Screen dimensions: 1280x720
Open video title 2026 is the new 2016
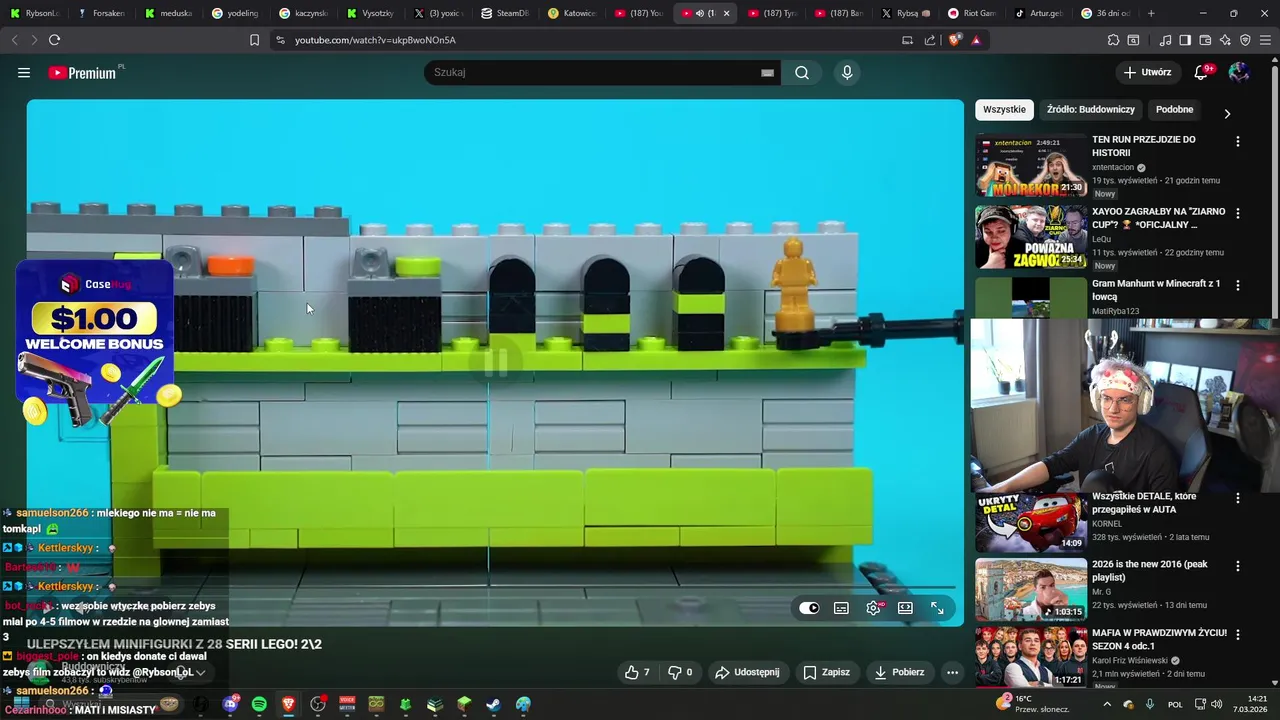[x=1150, y=571]
